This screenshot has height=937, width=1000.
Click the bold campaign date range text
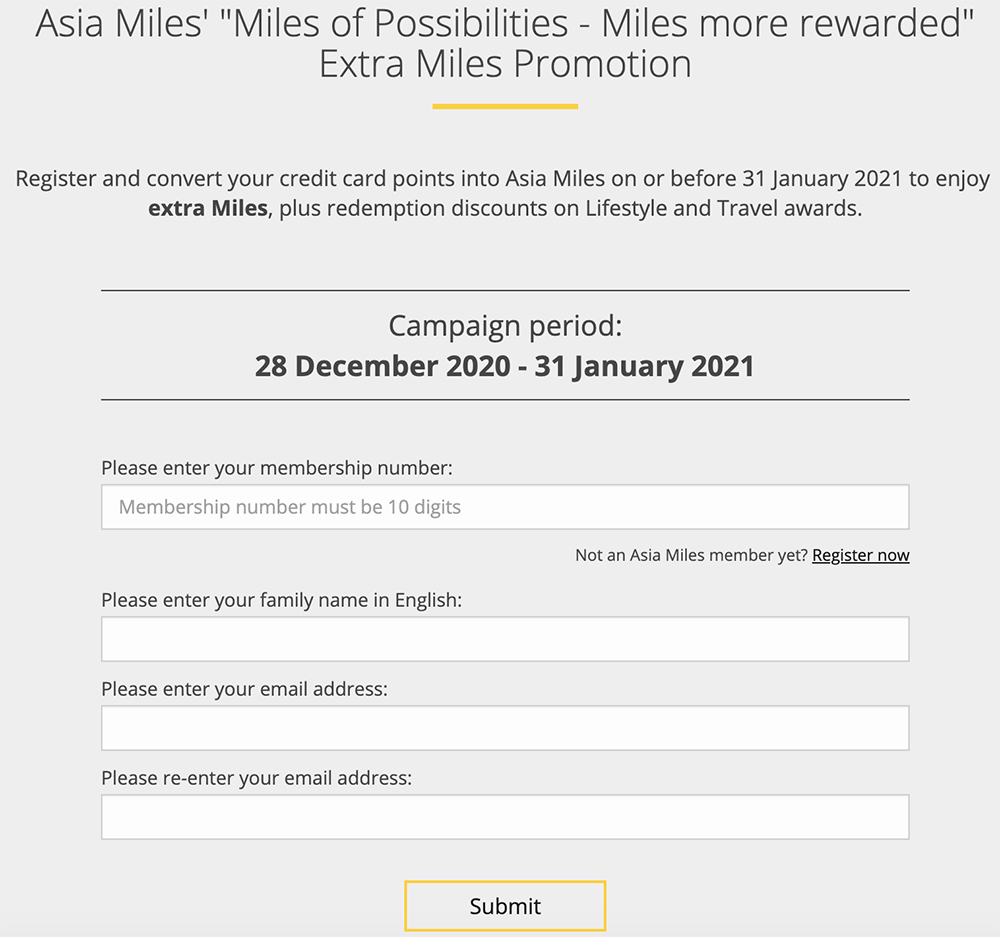click(x=505, y=365)
